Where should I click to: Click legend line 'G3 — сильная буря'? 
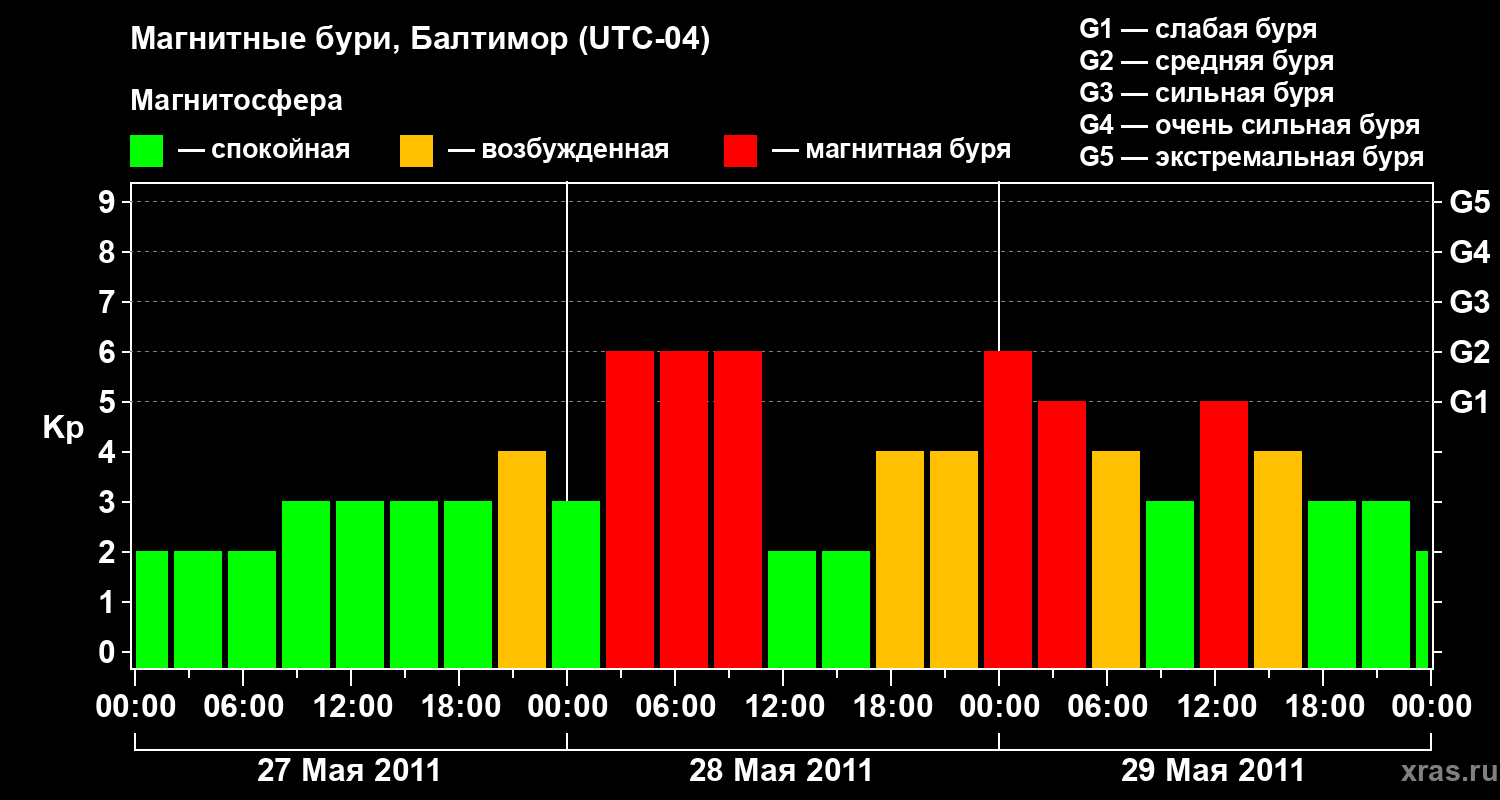pos(1207,93)
